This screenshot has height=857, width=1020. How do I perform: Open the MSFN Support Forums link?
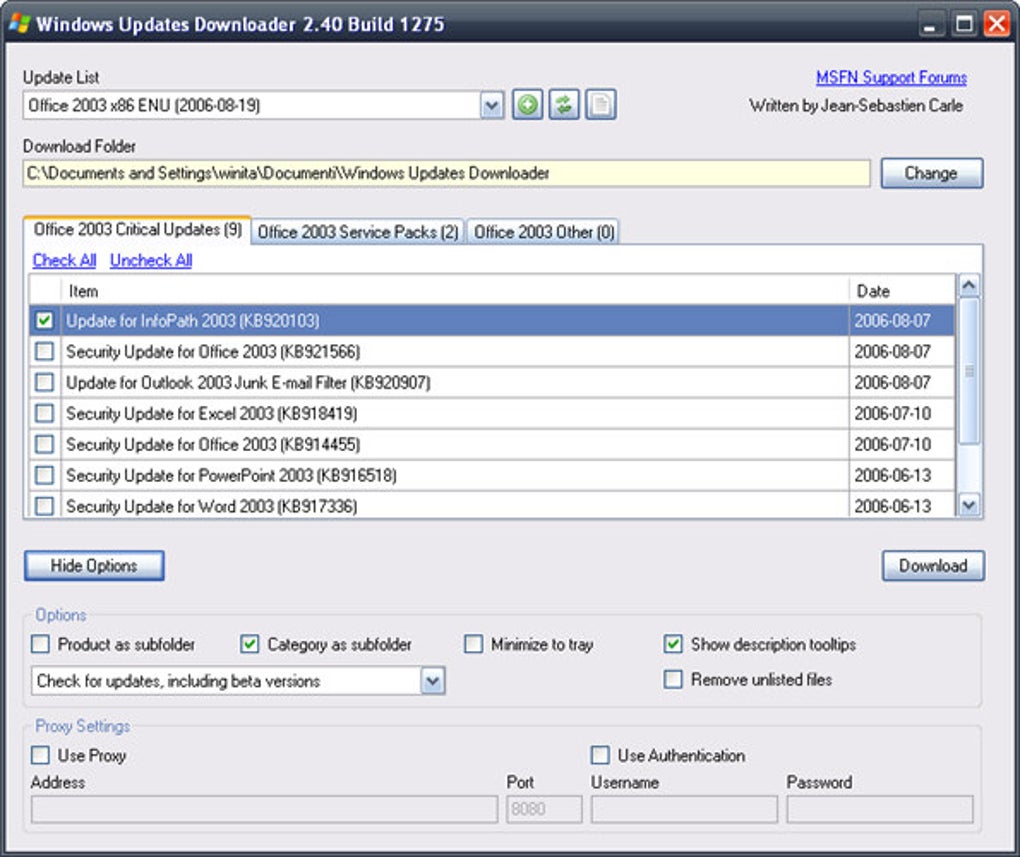tap(891, 77)
